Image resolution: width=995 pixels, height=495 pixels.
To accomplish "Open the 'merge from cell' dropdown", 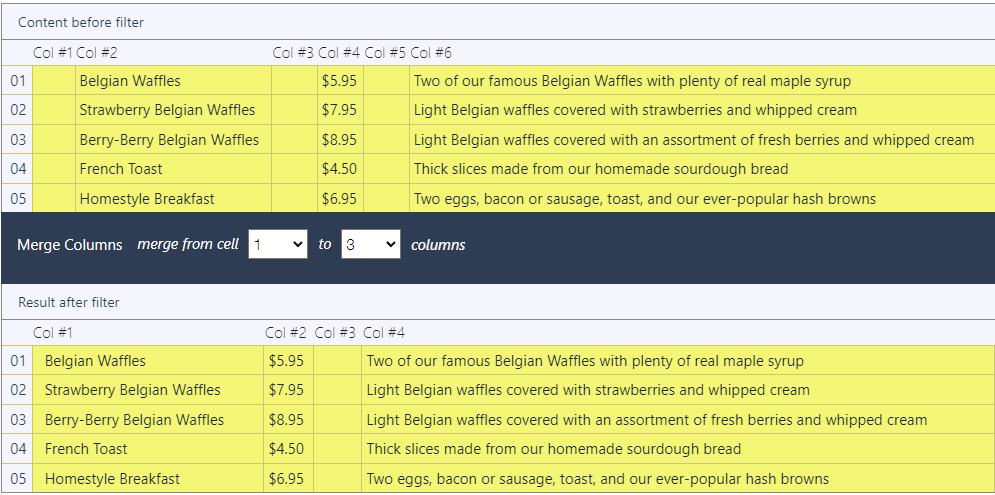I will coord(277,244).
